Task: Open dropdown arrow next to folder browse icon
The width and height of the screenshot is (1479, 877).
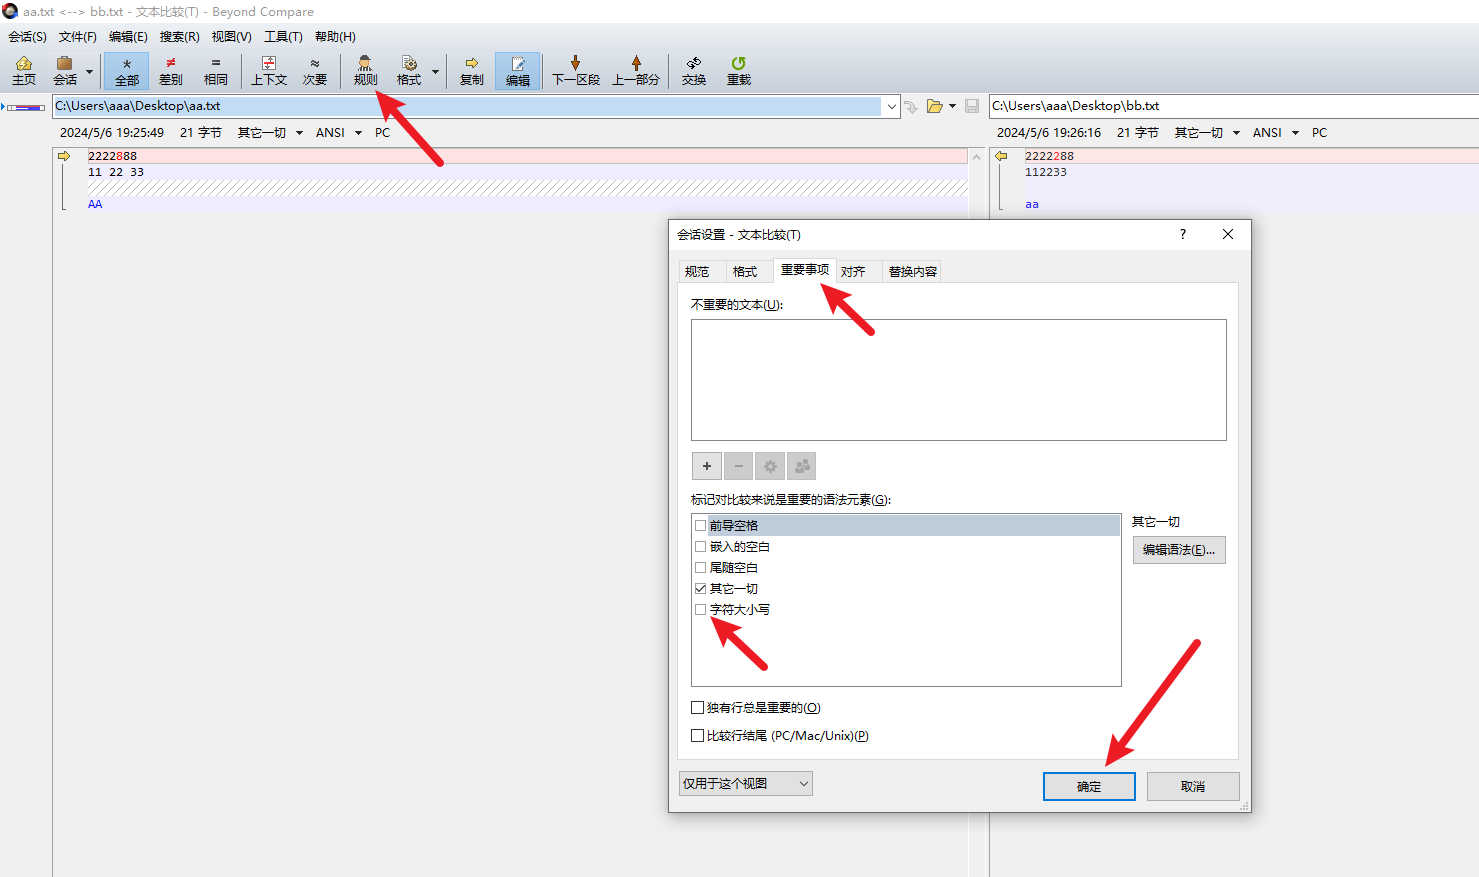Action: click(953, 106)
